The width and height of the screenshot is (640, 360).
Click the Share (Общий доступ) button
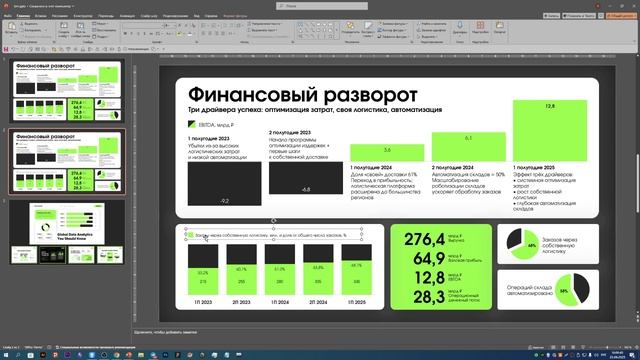(x=621, y=16)
